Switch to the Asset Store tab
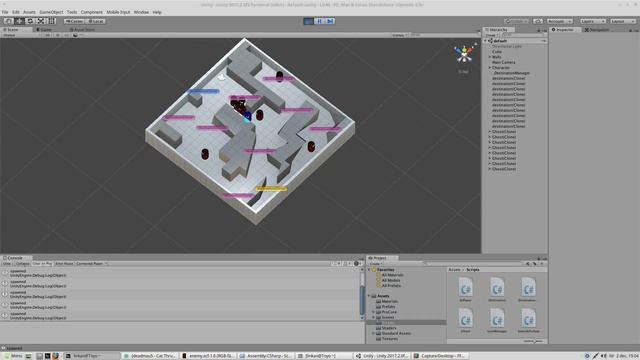Viewport: 640px width, 360px height. [82, 29]
